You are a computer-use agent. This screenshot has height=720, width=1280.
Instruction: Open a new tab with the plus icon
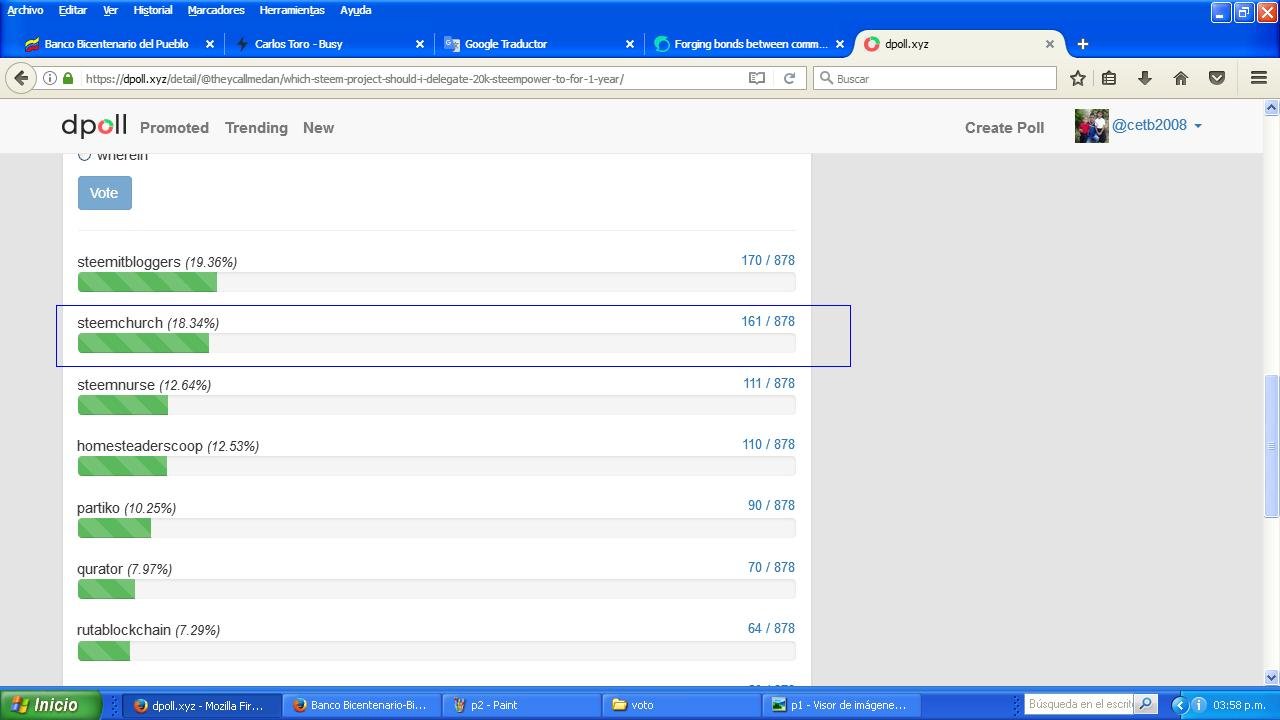1082,44
